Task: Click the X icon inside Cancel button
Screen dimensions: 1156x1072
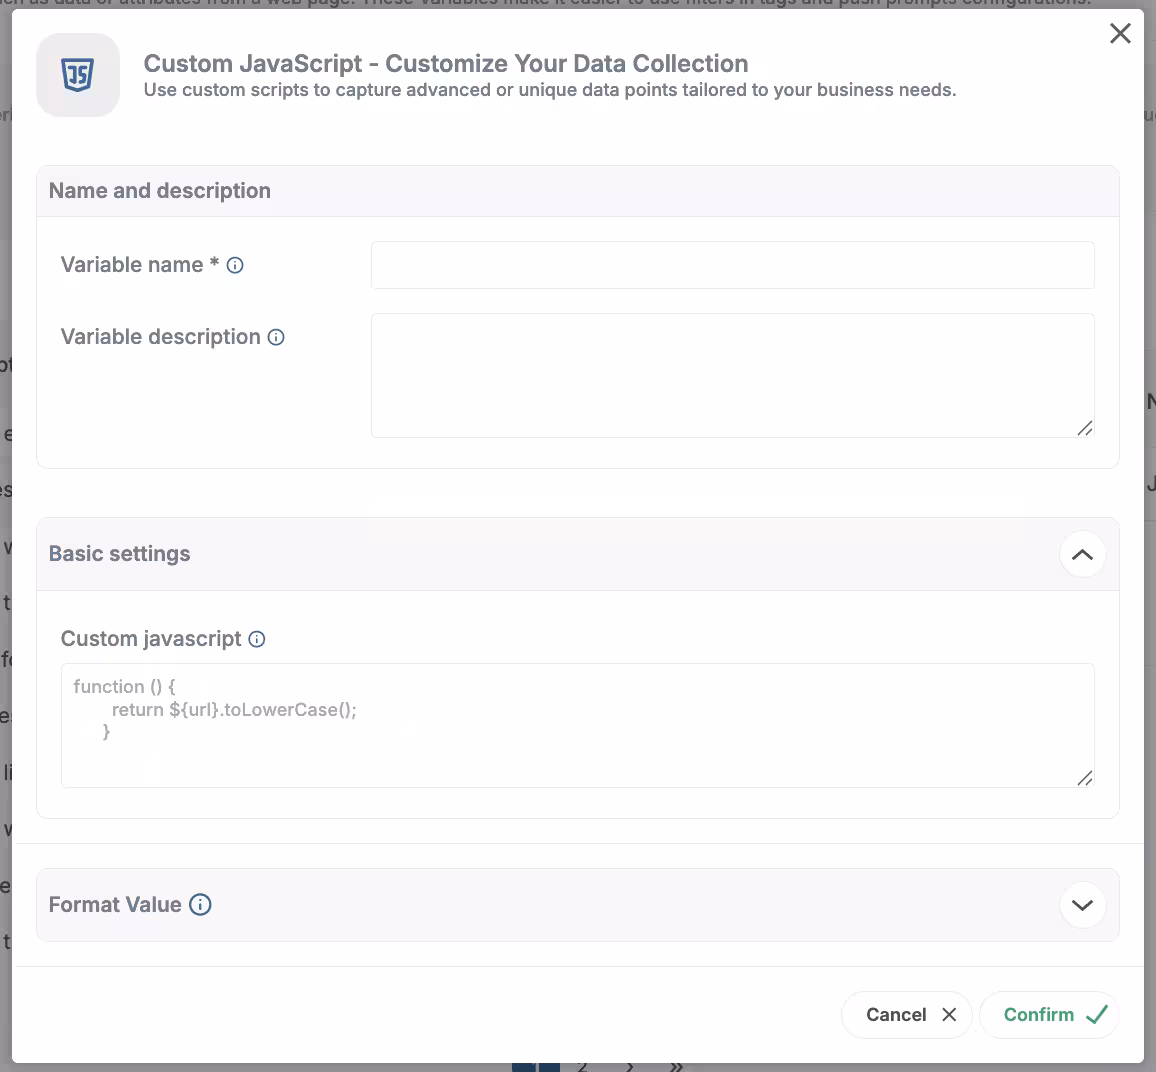Action: 949,1015
